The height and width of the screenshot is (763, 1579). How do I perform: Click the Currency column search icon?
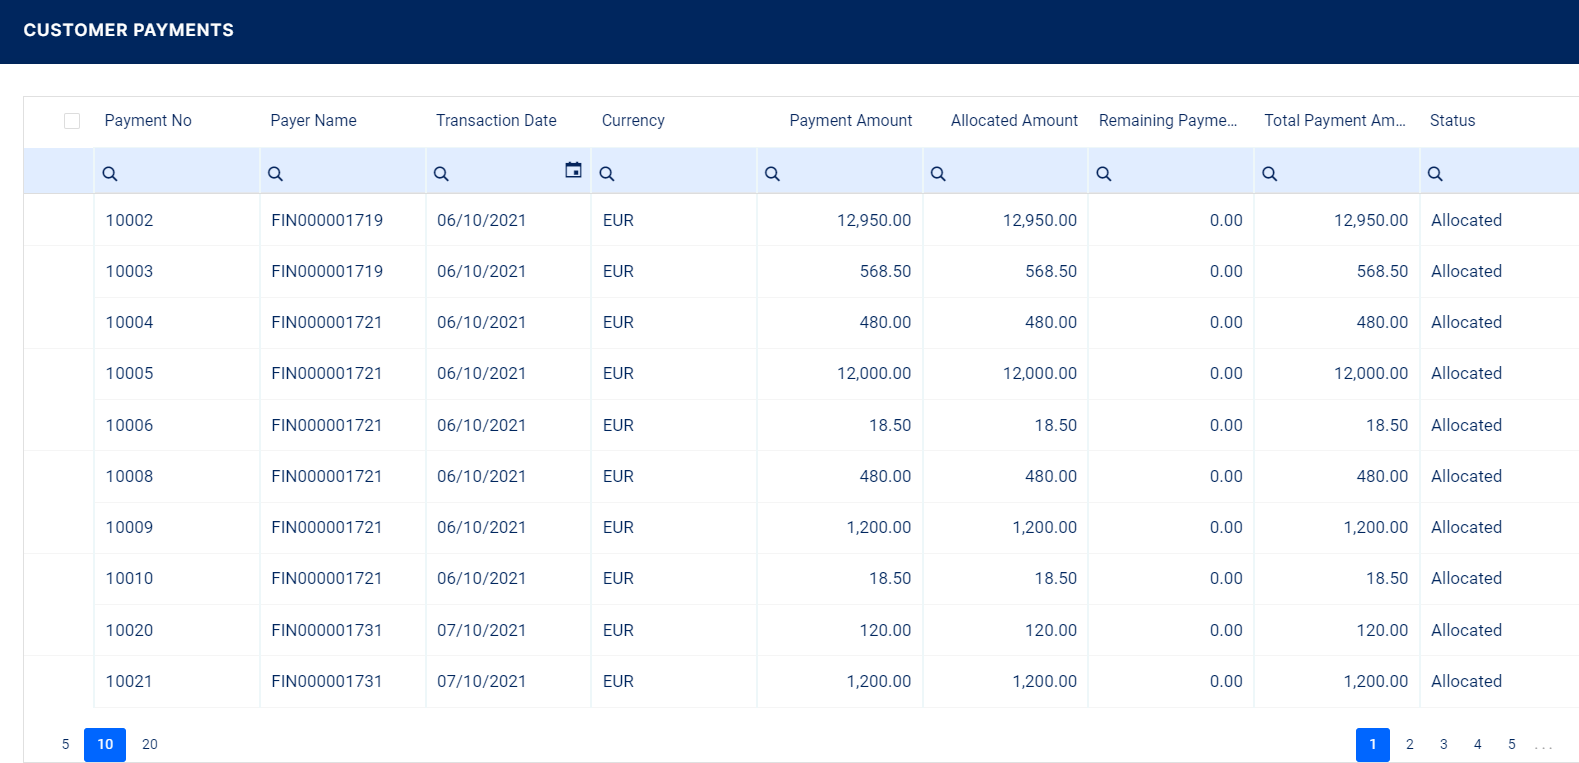tap(607, 174)
